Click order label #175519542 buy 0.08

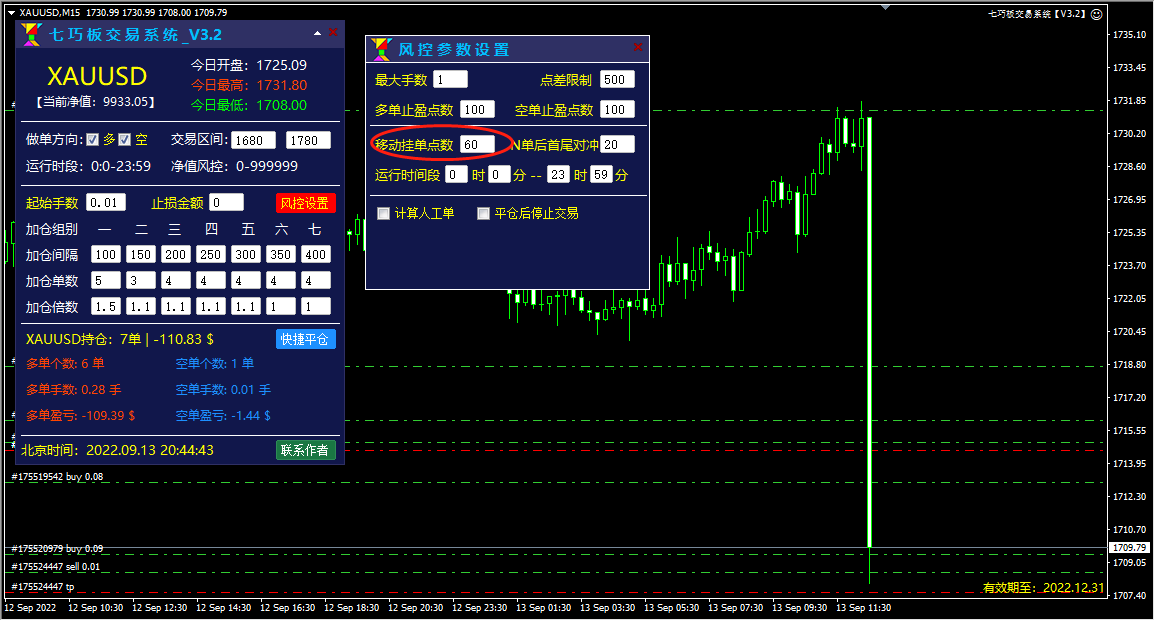click(57, 477)
